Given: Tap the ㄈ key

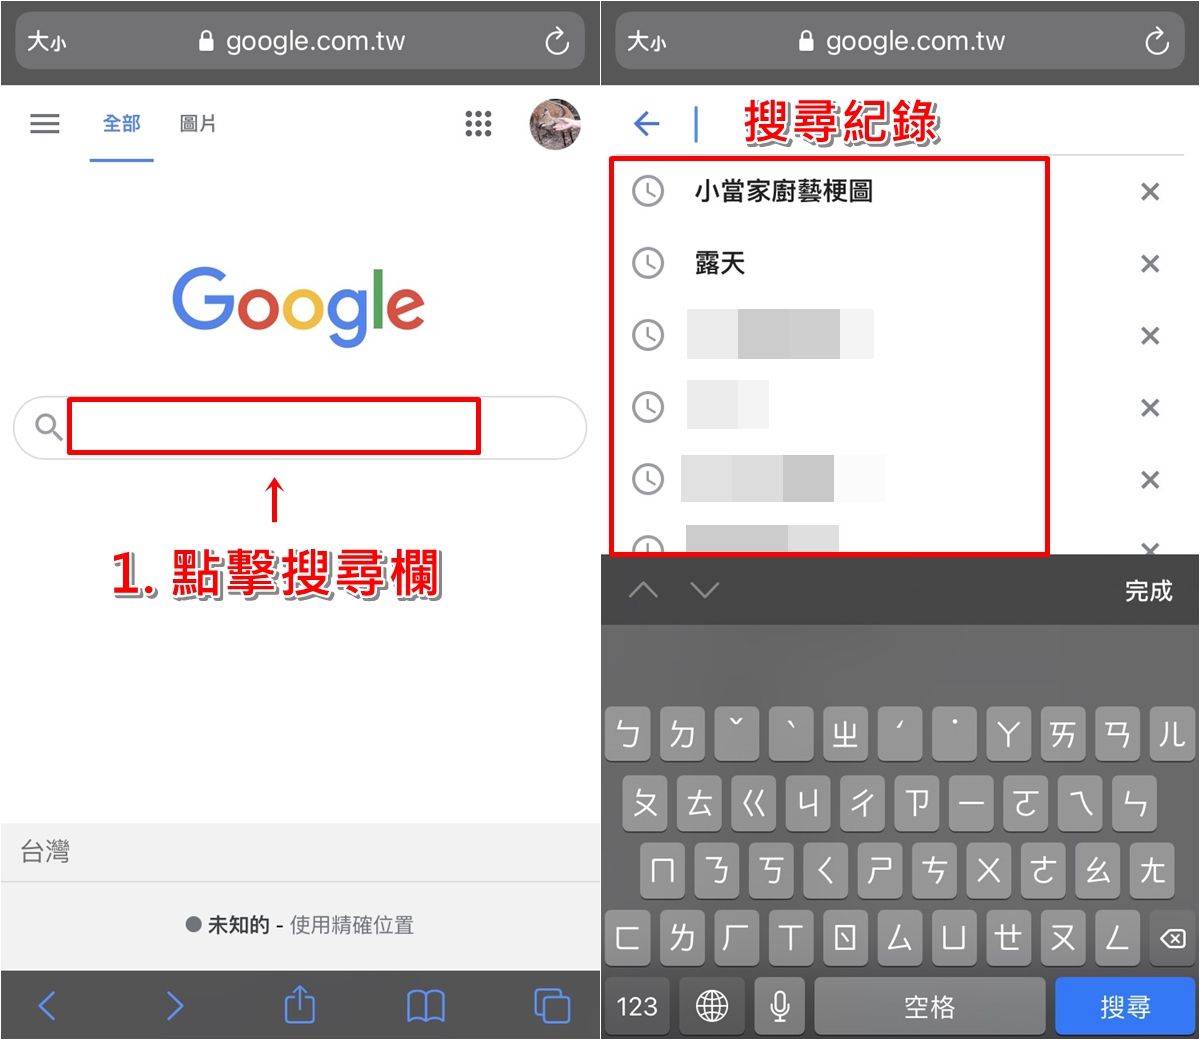Looking at the screenshot, I should tap(628, 938).
